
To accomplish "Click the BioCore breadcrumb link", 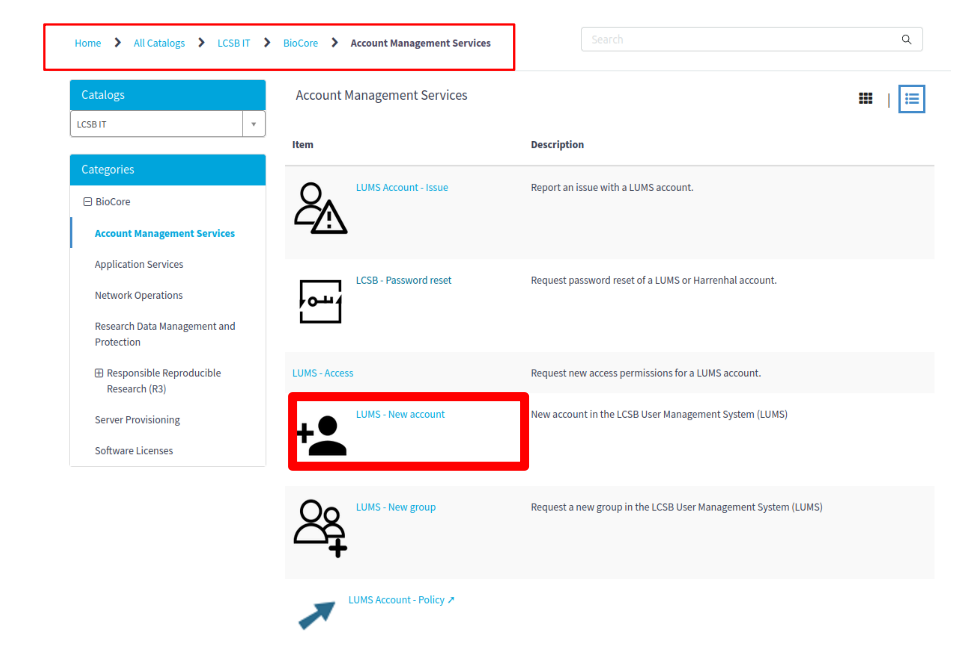I will point(300,43).
